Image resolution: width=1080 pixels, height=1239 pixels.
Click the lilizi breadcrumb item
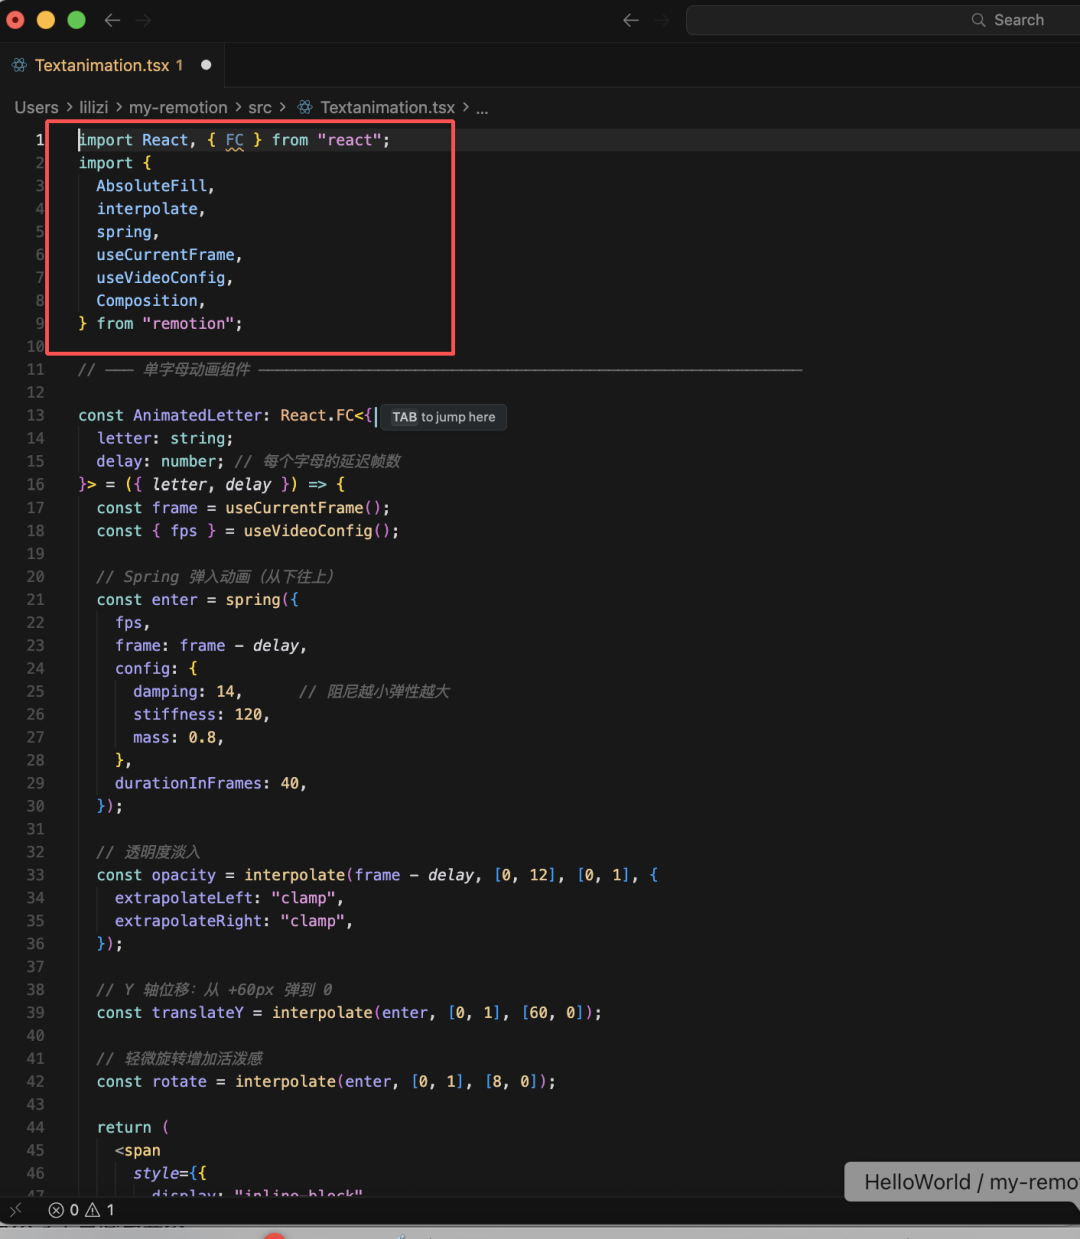(x=94, y=107)
